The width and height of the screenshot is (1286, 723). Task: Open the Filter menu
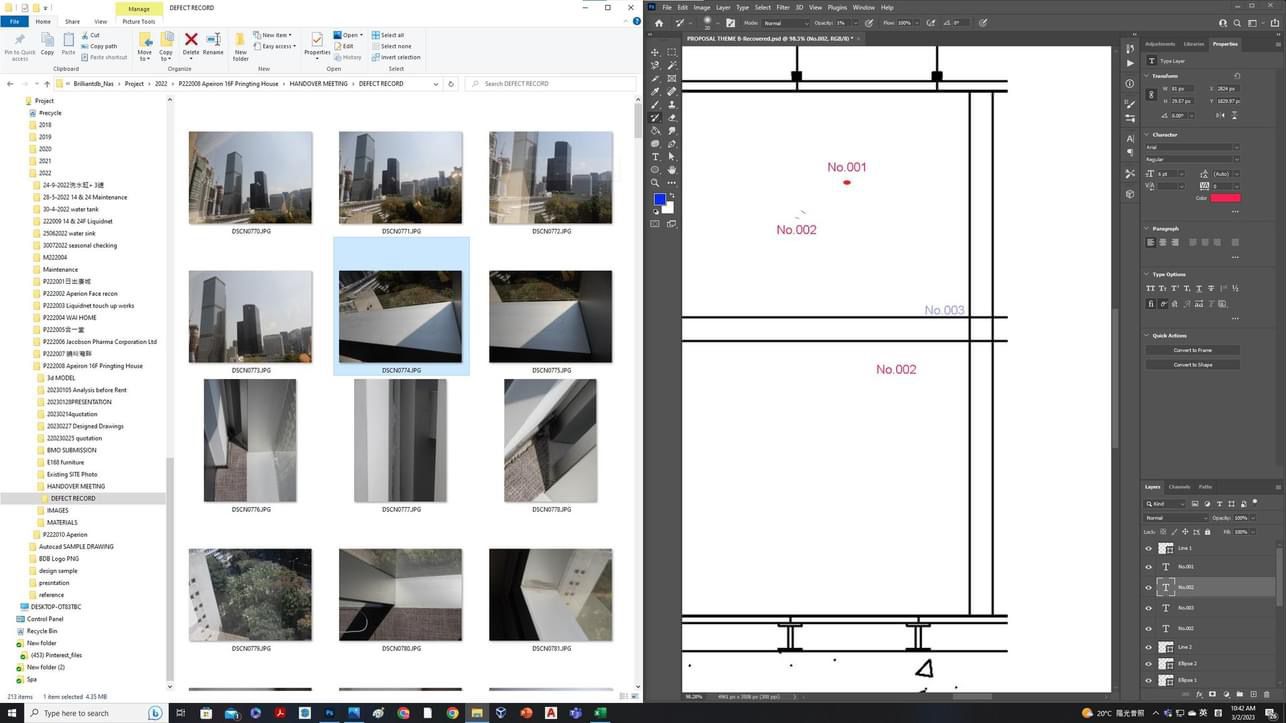(783, 7)
